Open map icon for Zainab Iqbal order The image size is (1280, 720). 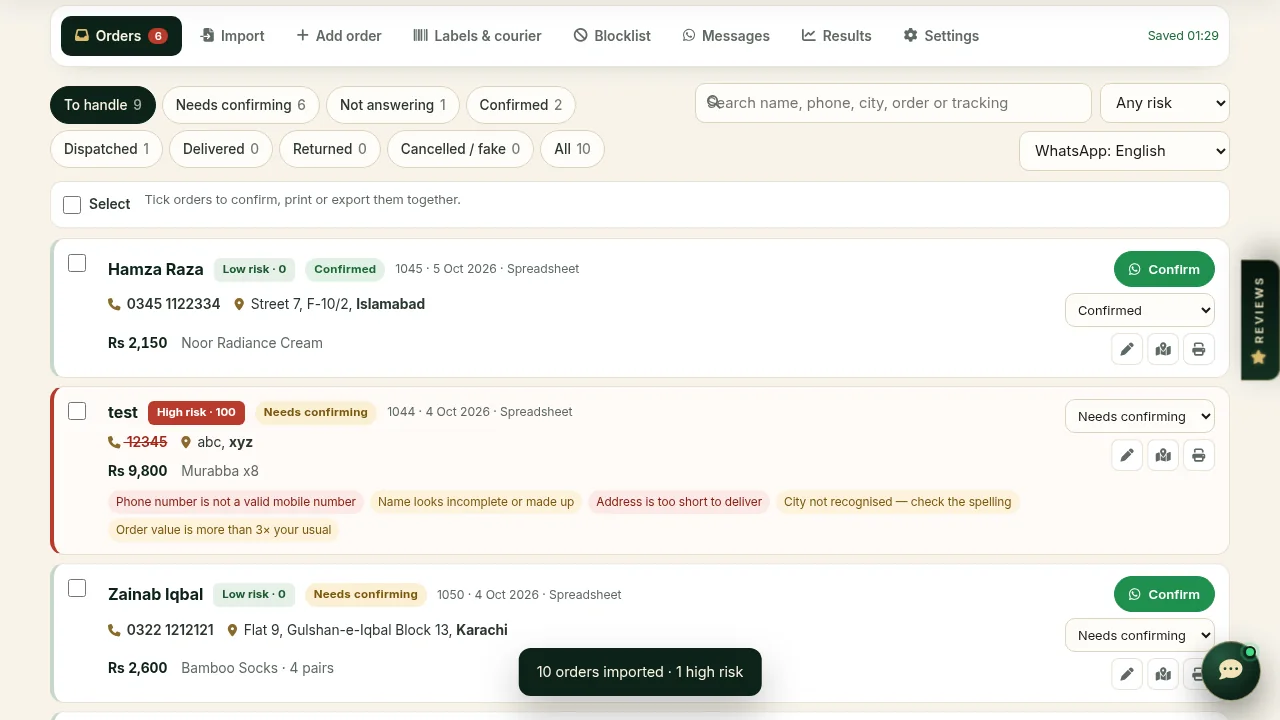1163,674
